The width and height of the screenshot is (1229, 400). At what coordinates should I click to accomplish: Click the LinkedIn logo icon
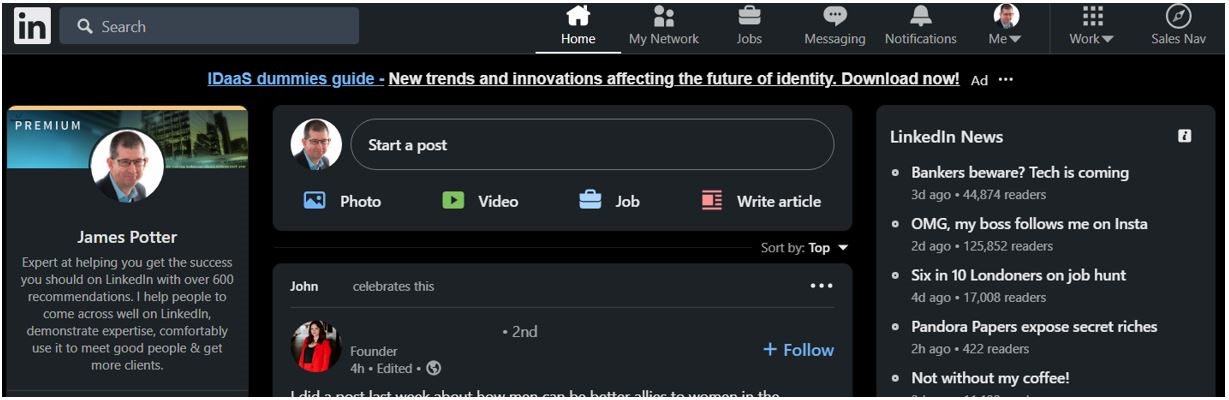[32, 26]
